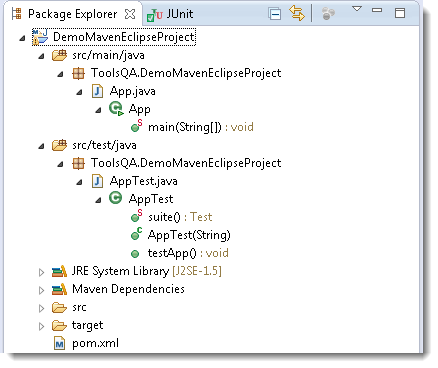The image size is (438, 368).
Task: Collapse the AppTest.java node
Action: tap(79, 182)
